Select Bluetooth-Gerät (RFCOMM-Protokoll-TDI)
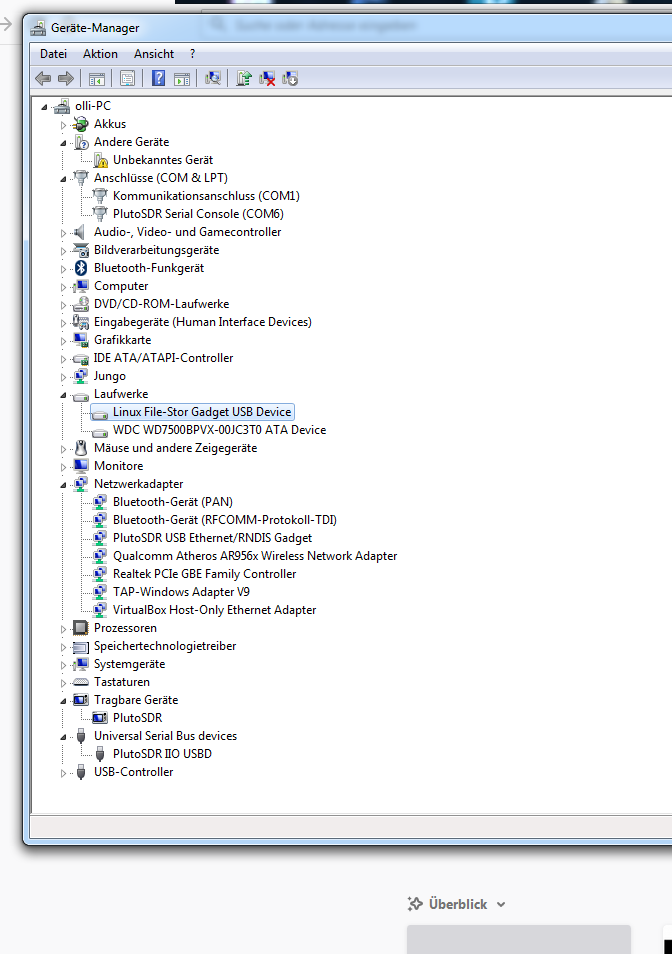The width and height of the screenshot is (672, 954). [225, 520]
